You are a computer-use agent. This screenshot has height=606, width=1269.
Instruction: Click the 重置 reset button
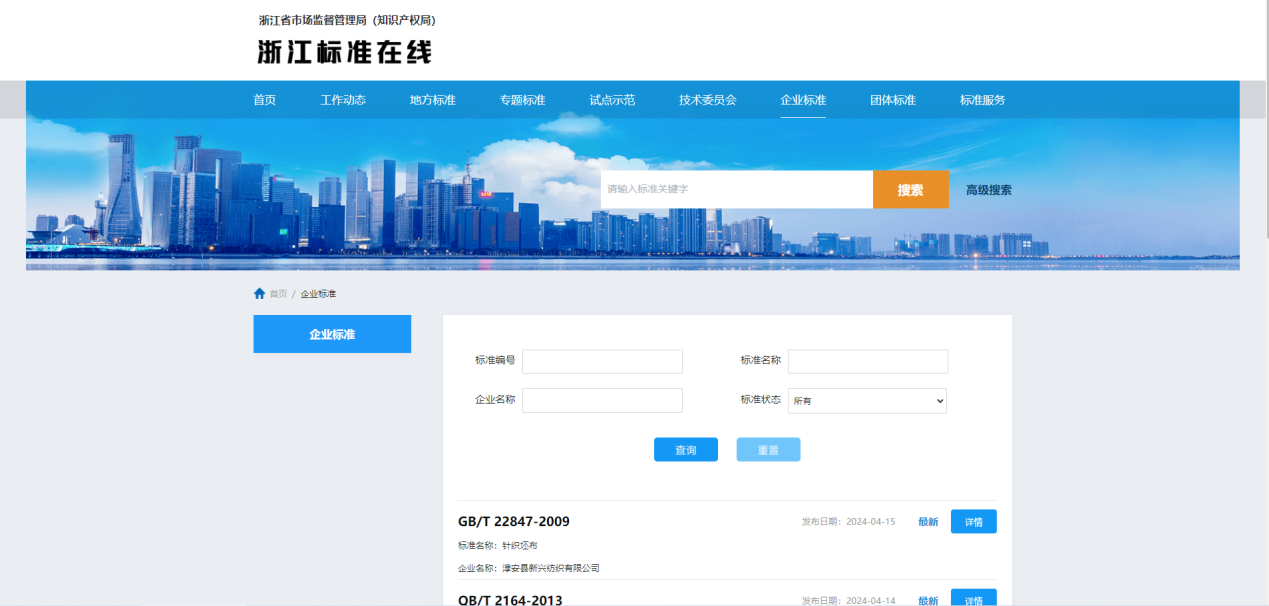coord(768,450)
